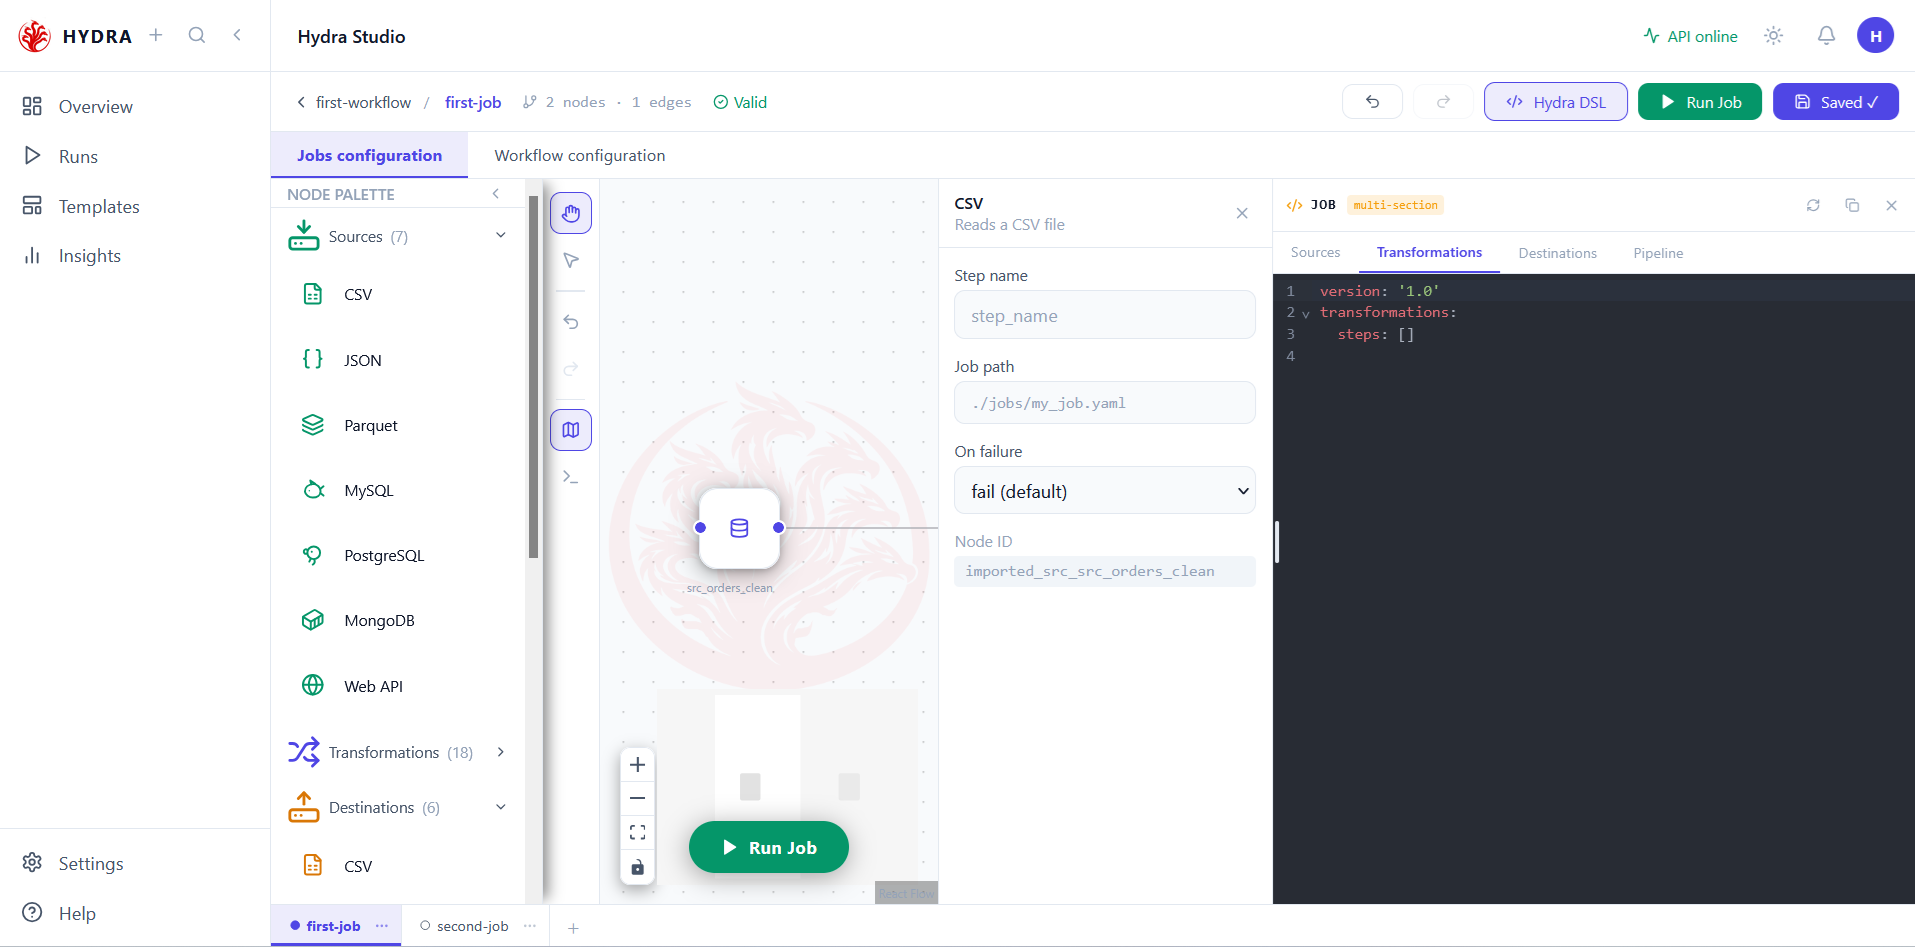Toggle the terminal console panel
The width and height of the screenshot is (1915, 947).
pyautogui.click(x=571, y=477)
